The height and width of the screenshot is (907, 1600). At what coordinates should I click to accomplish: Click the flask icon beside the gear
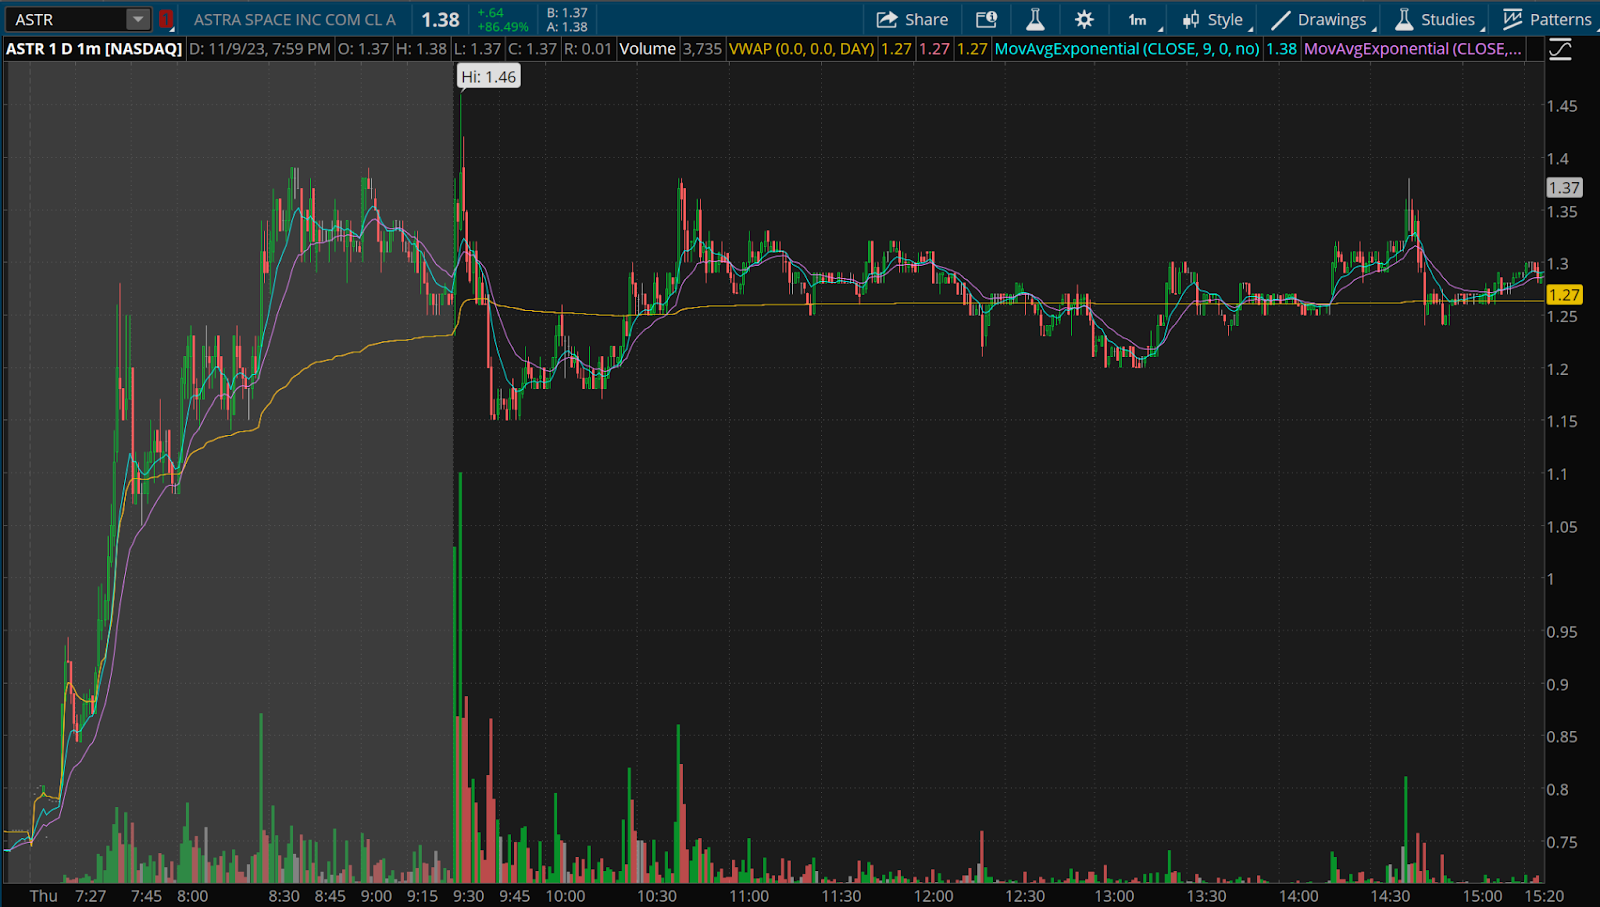[1035, 19]
